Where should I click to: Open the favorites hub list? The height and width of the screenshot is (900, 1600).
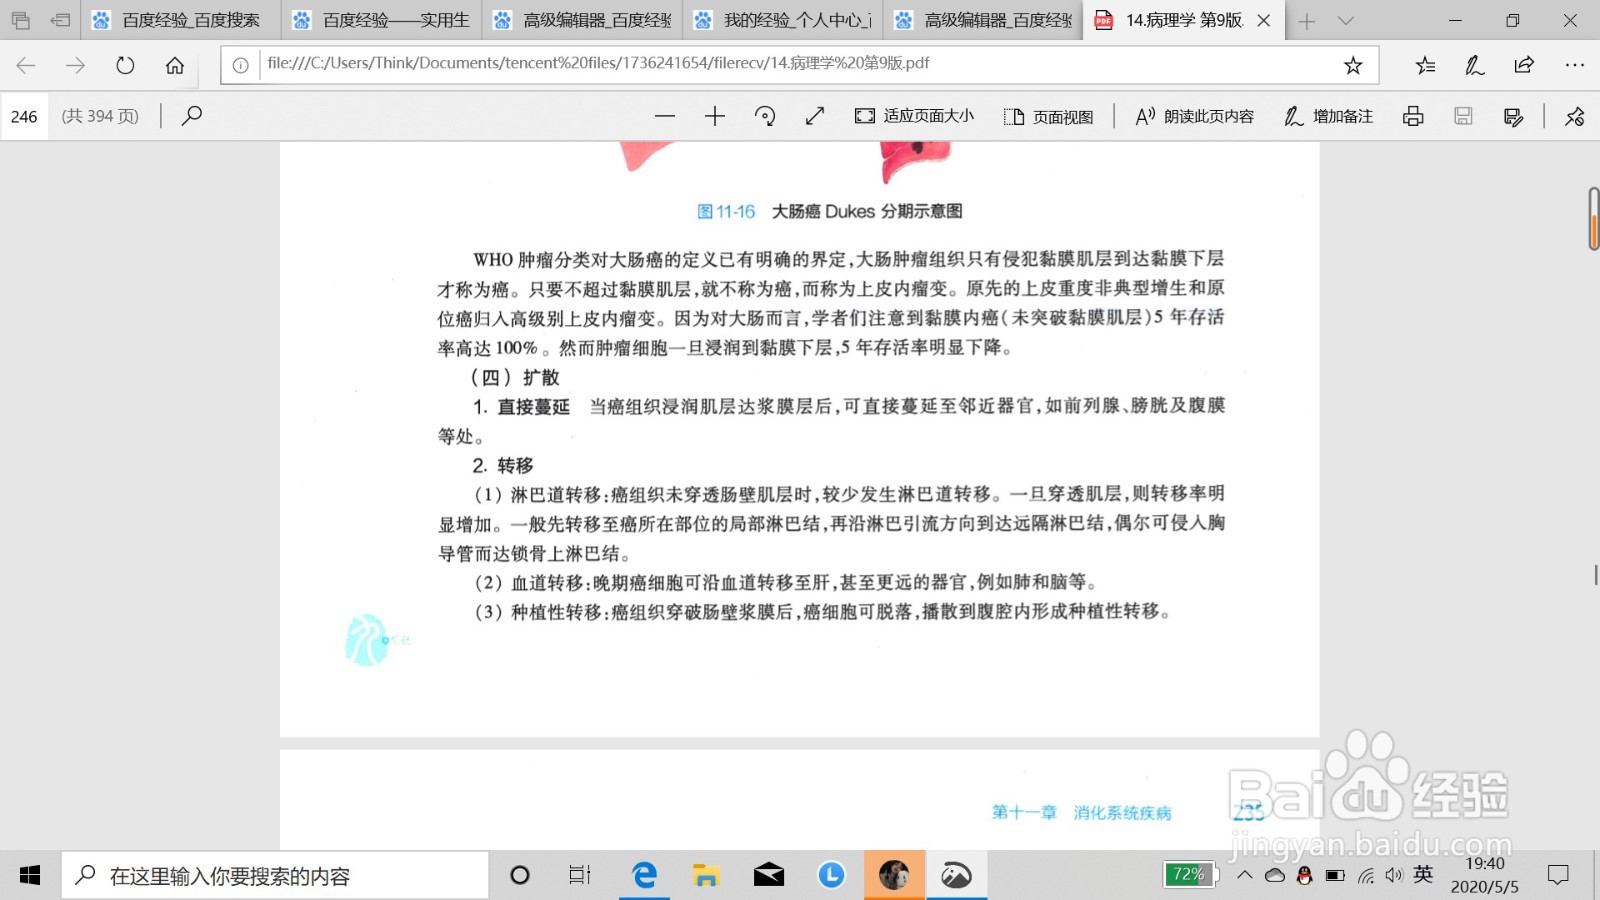(1425, 65)
